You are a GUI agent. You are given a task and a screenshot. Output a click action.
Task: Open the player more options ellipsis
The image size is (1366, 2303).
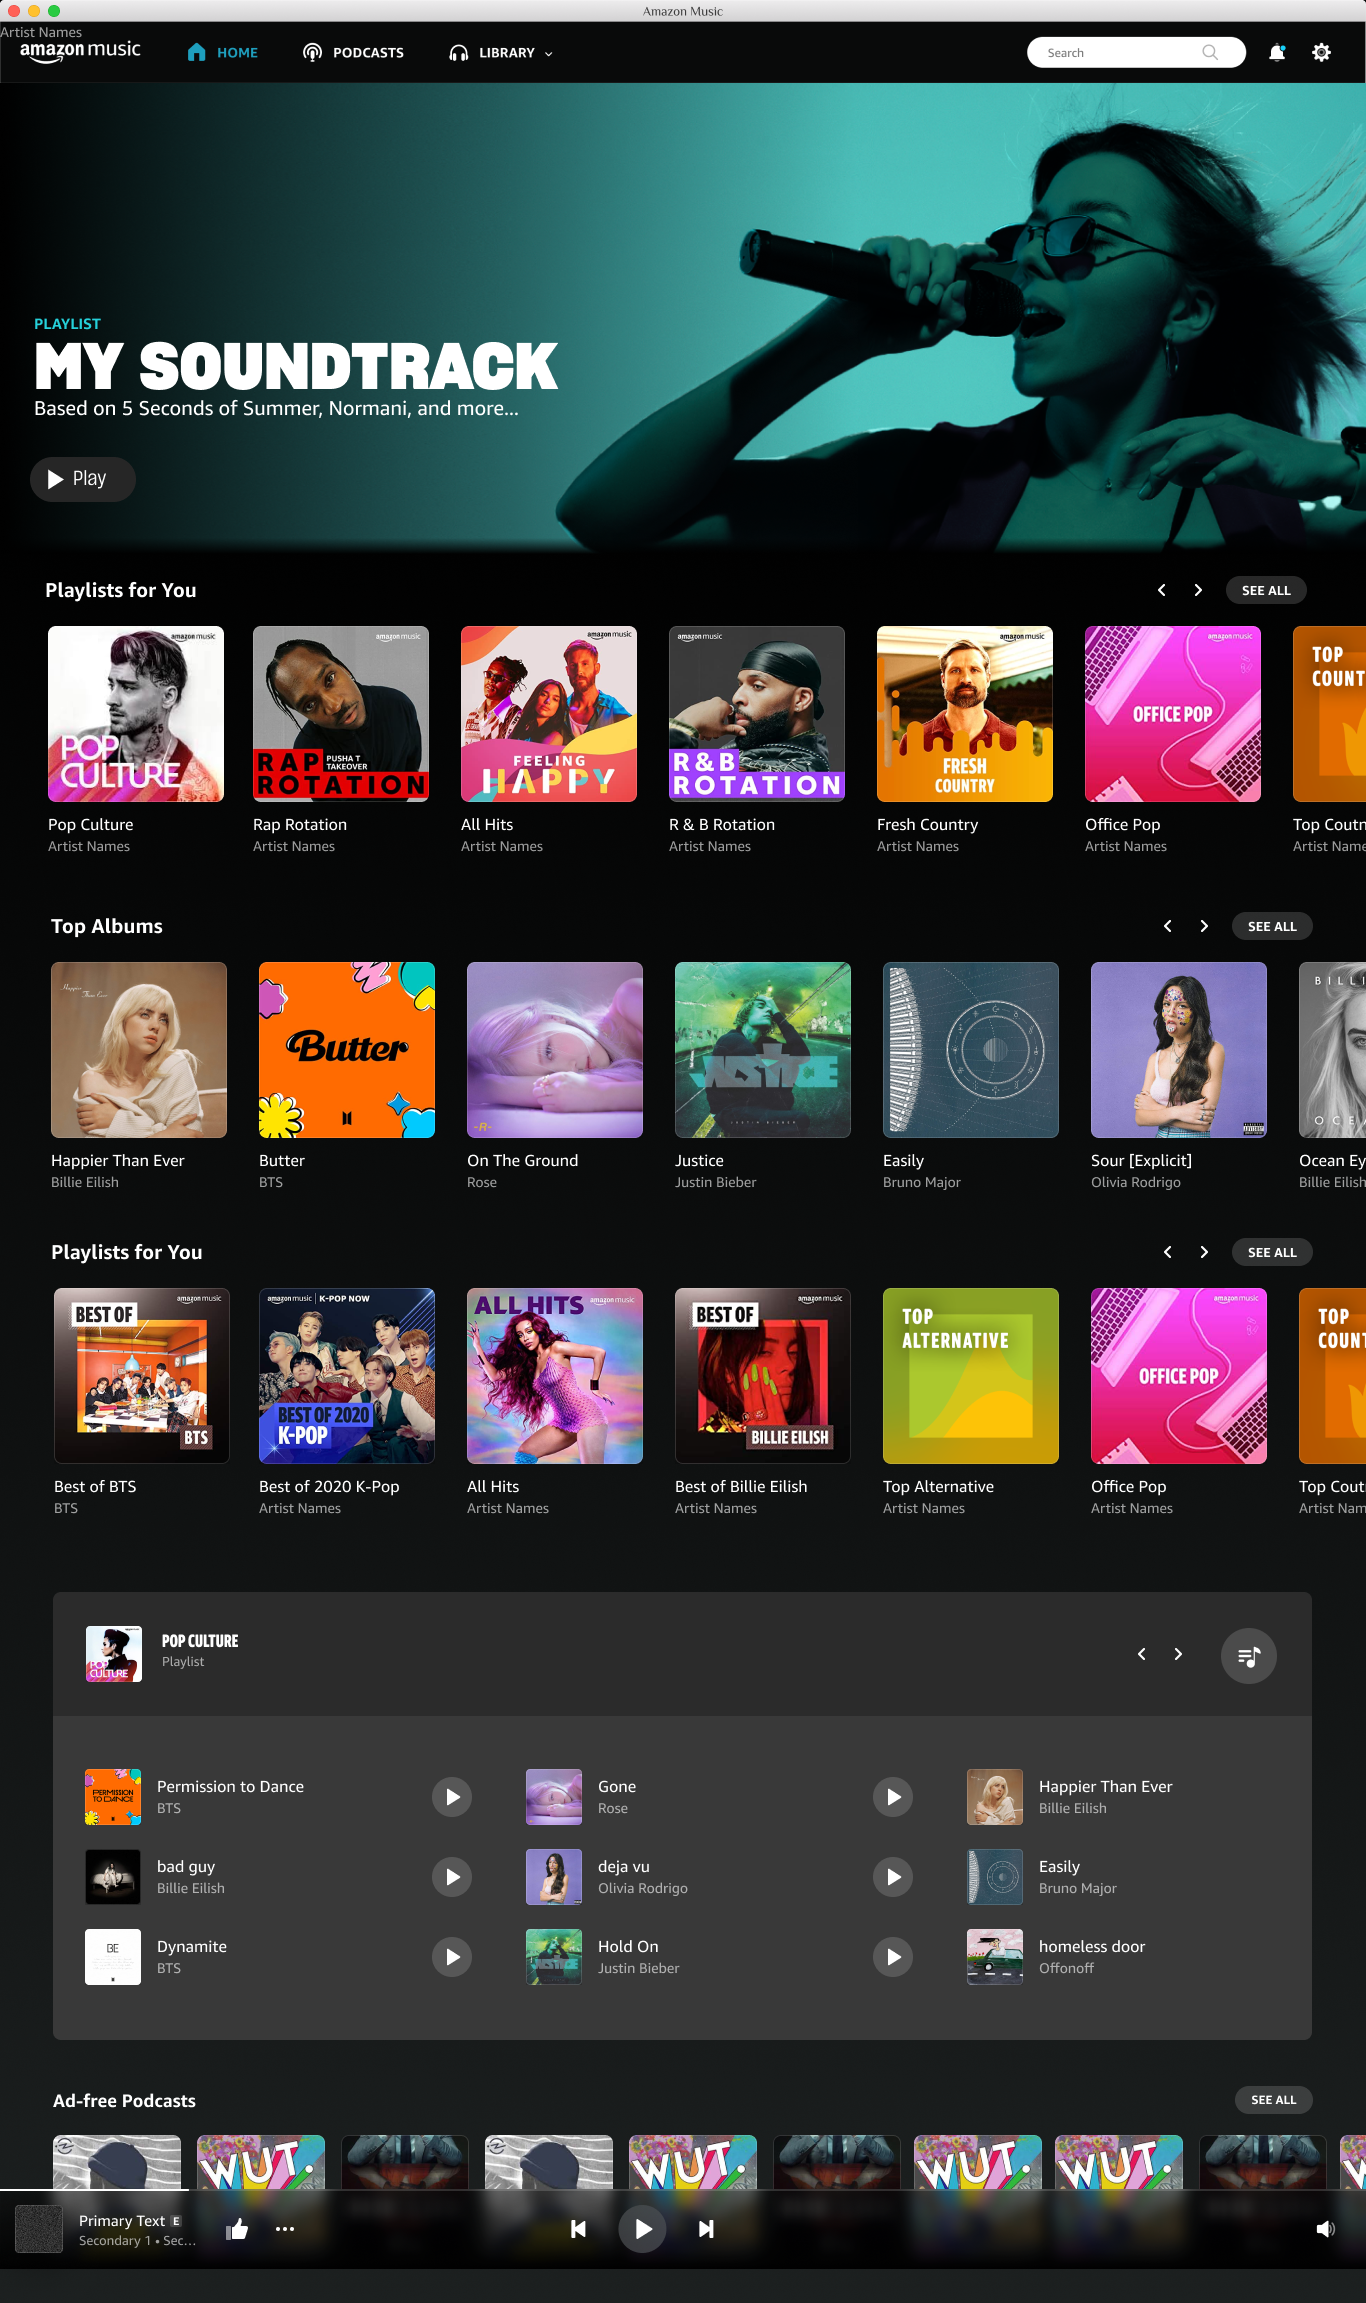coord(285,2229)
